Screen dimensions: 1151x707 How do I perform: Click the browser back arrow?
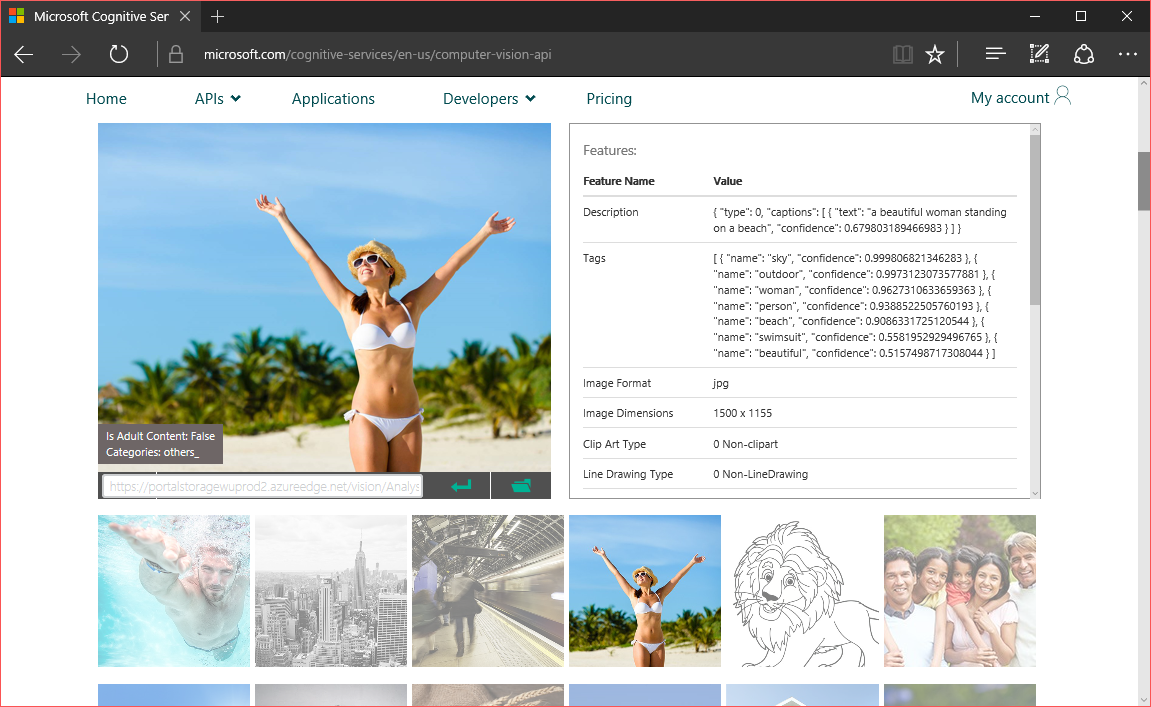(x=24, y=55)
